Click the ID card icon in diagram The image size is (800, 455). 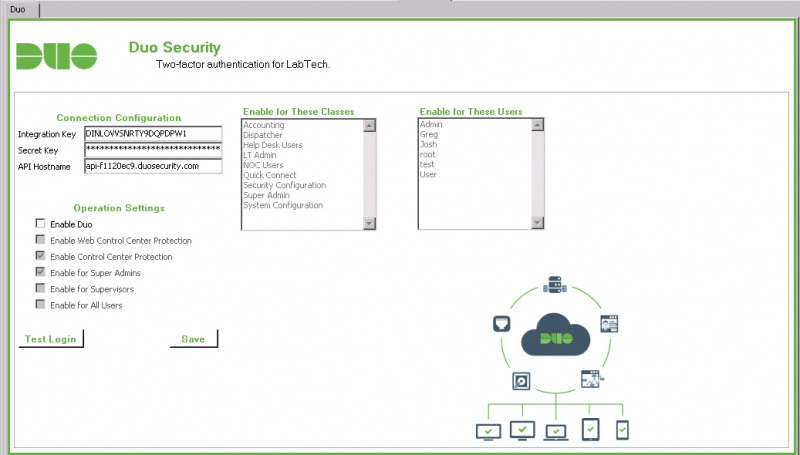(x=609, y=324)
